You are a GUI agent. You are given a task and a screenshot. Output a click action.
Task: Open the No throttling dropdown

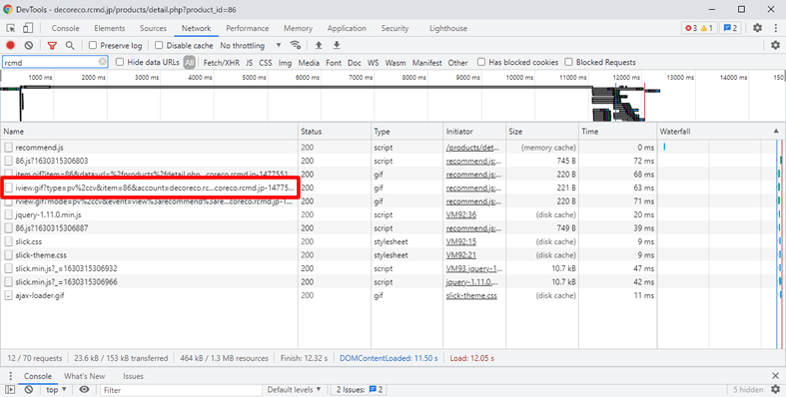(251, 45)
